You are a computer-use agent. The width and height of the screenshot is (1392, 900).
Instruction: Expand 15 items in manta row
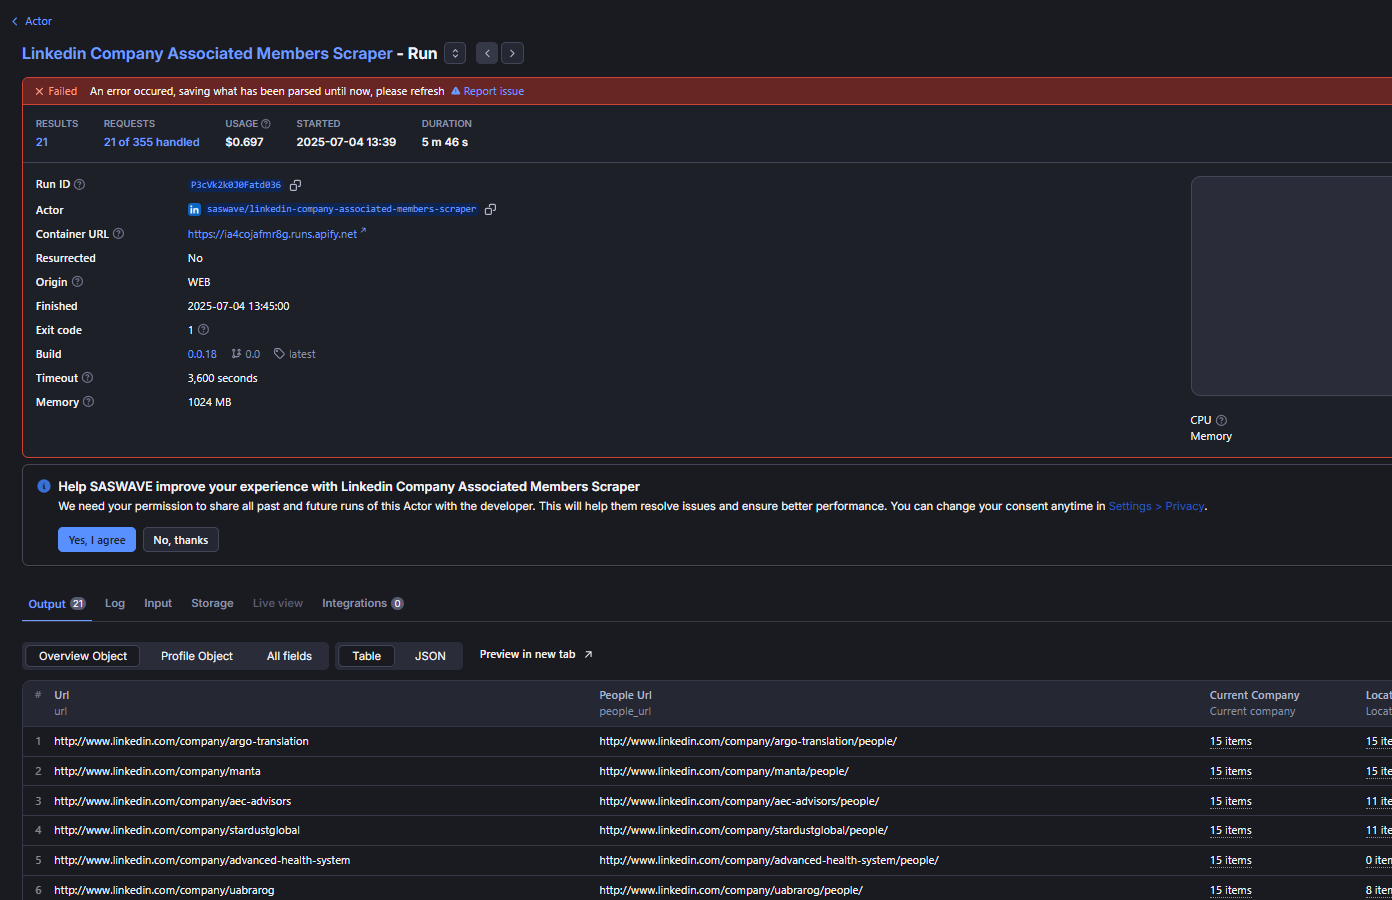coord(1230,771)
